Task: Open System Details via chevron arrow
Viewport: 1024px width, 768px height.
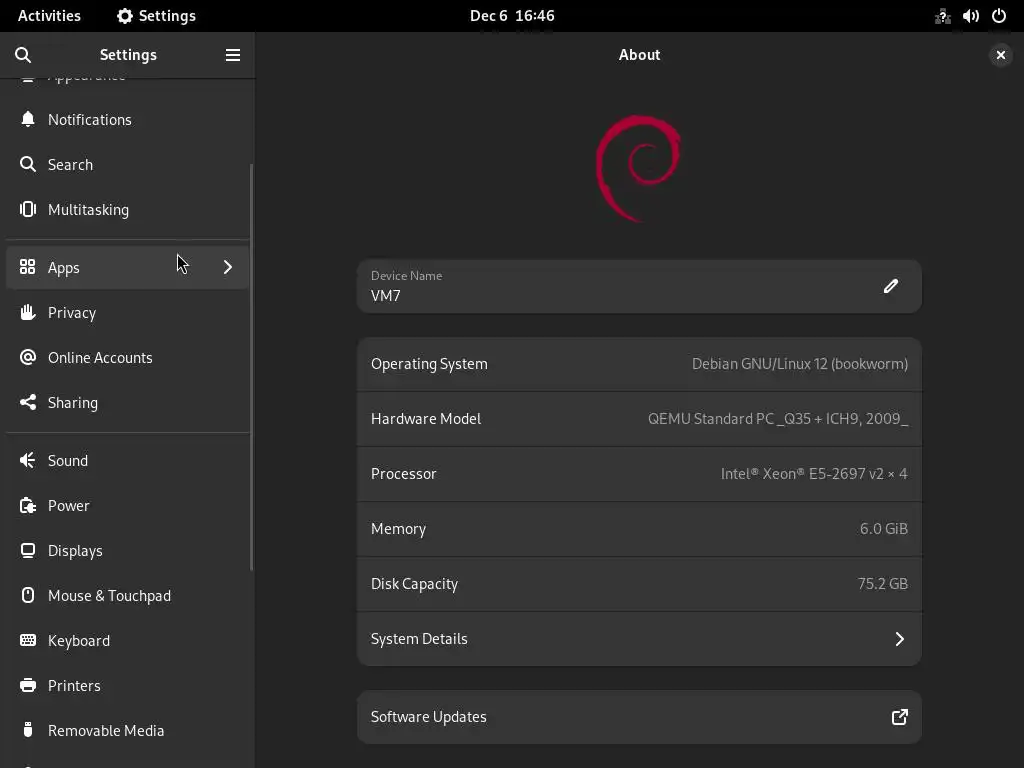Action: click(899, 639)
